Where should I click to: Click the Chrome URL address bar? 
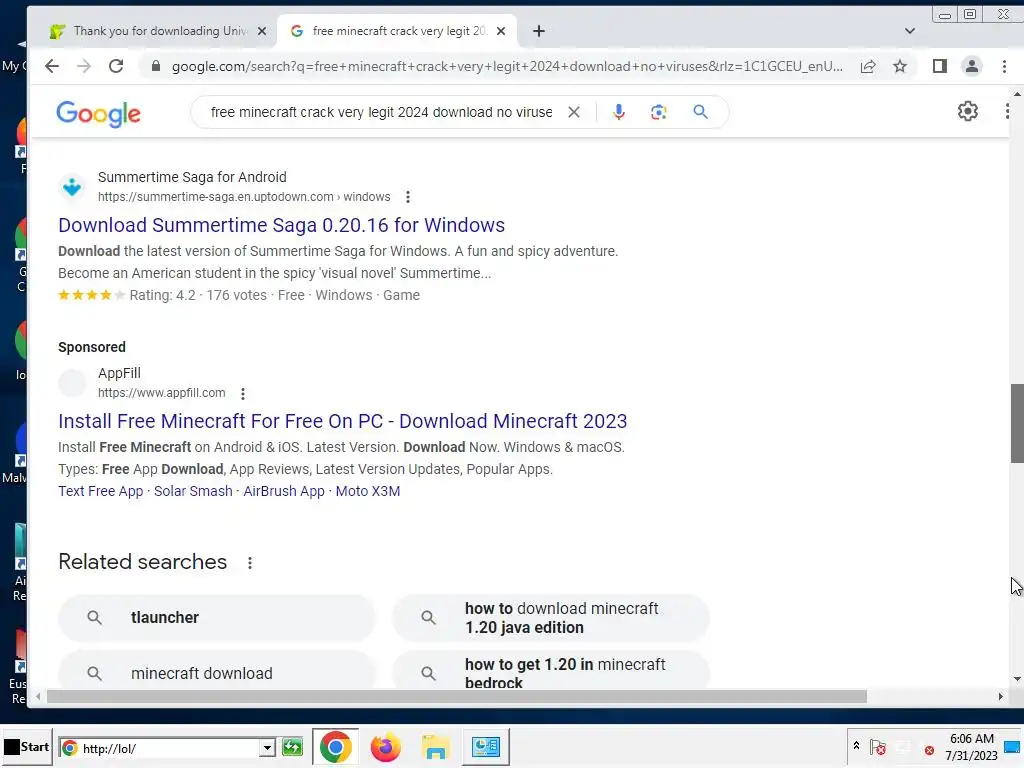point(507,66)
